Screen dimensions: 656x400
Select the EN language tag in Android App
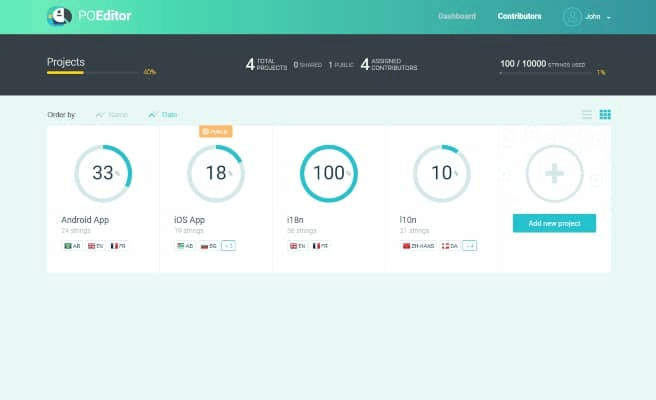click(x=95, y=246)
